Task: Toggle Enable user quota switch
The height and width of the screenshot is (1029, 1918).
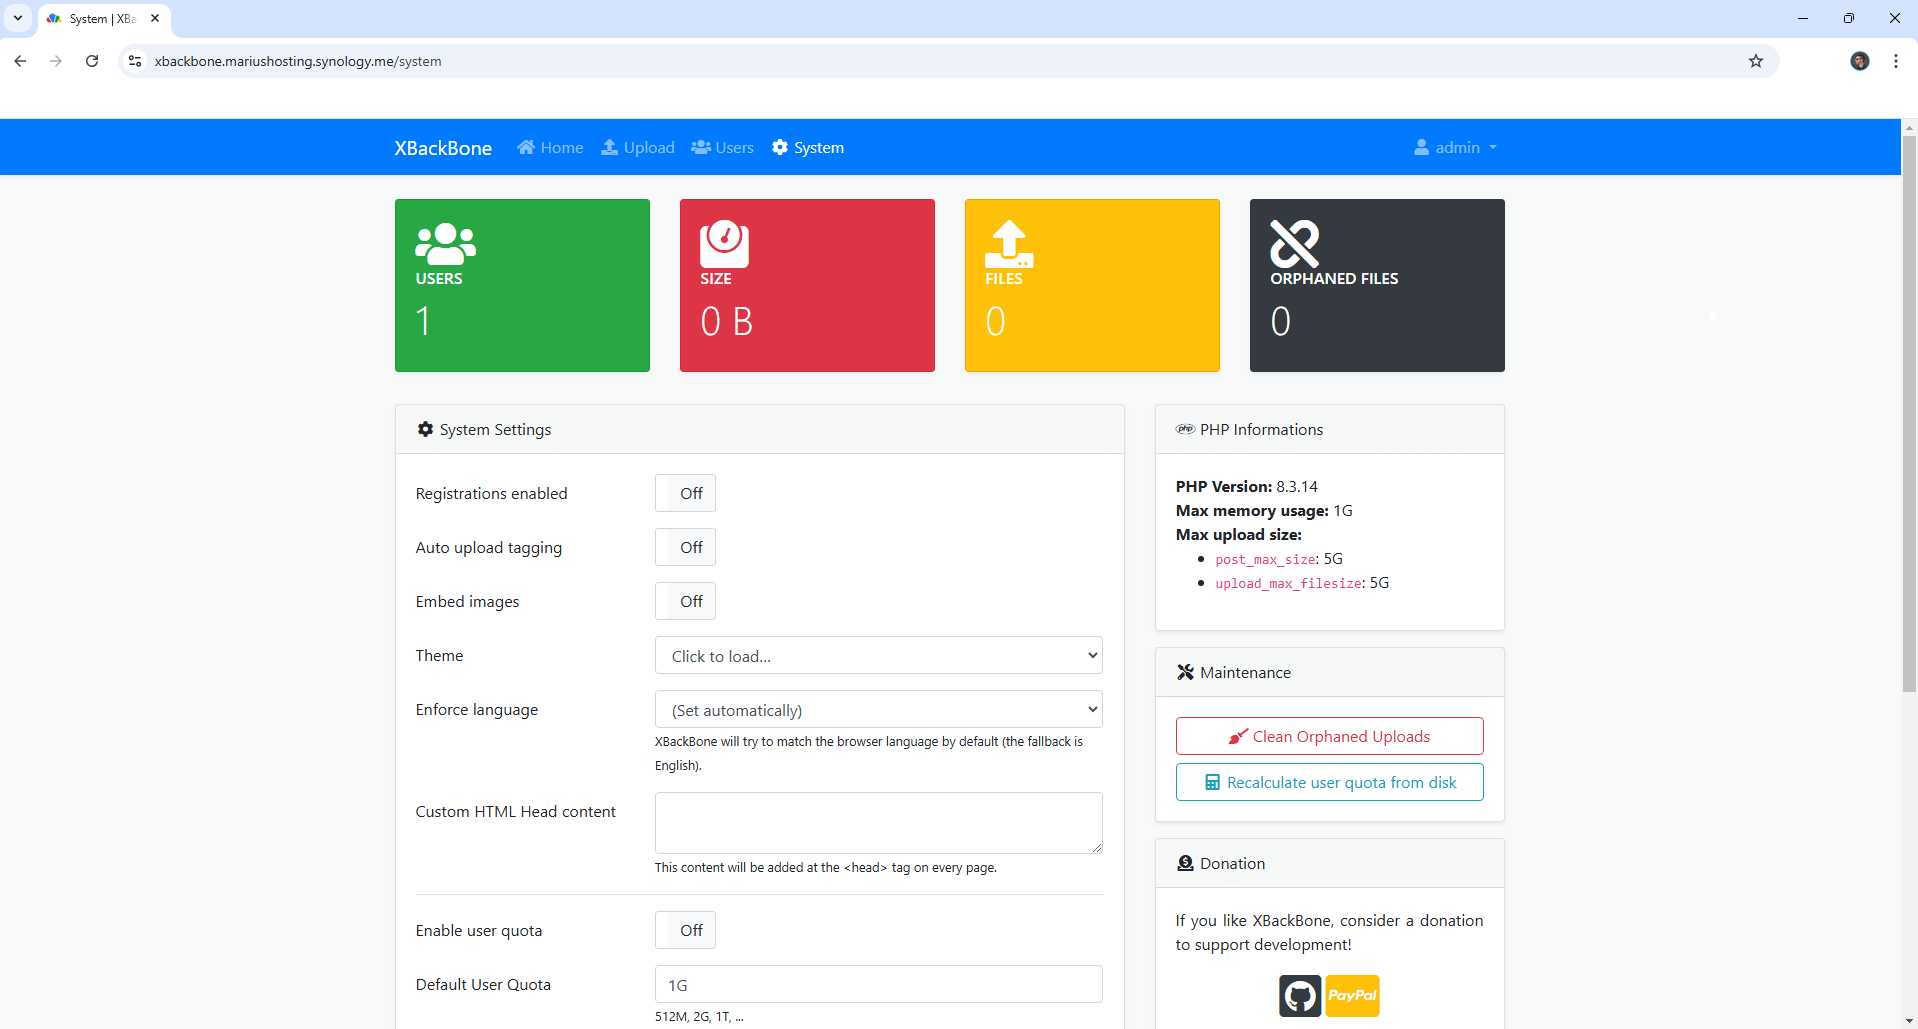Action: pyautogui.click(x=686, y=930)
